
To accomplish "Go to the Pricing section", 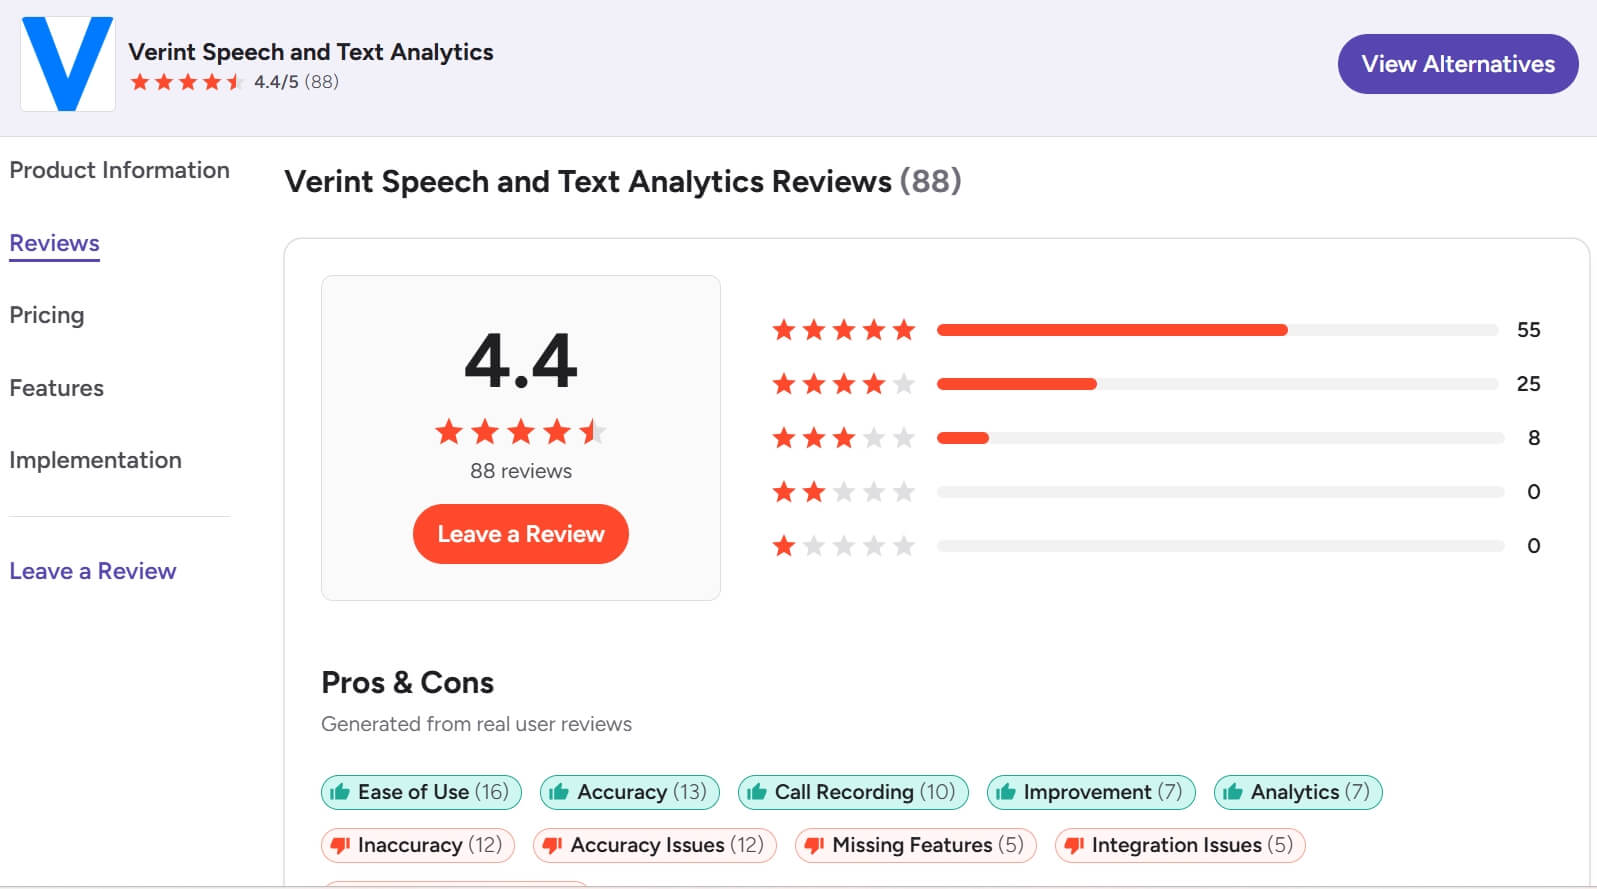I will tap(47, 315).
